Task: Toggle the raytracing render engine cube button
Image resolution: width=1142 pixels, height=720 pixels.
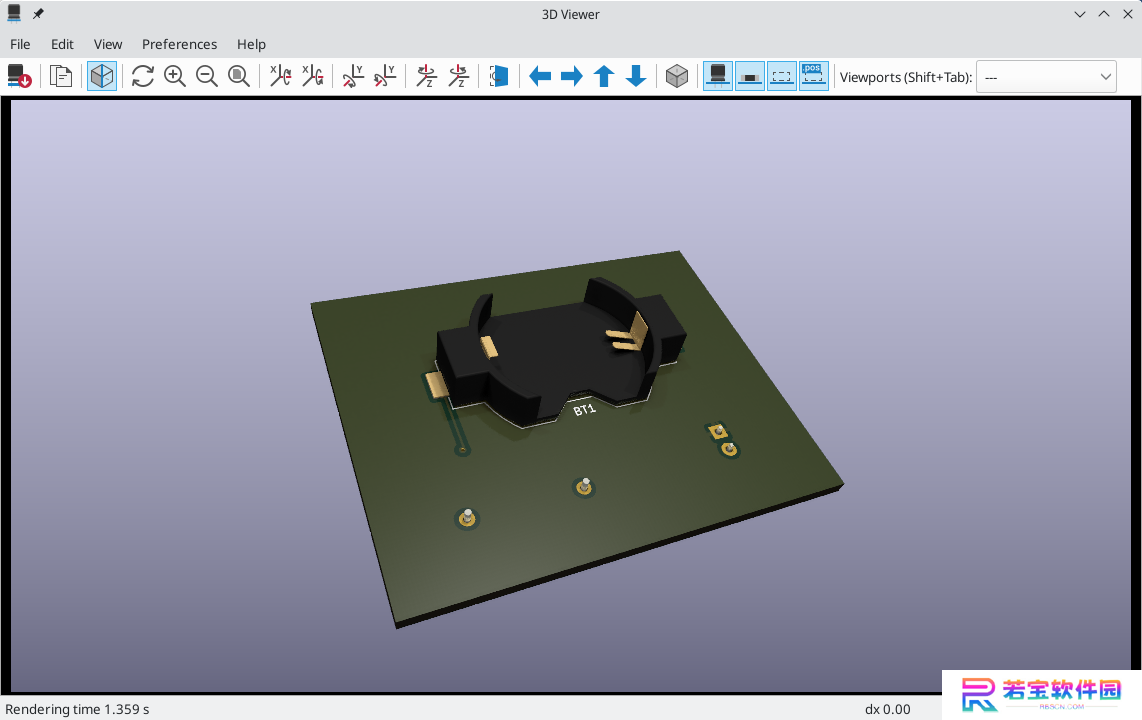Action: (x=102, y=76)
